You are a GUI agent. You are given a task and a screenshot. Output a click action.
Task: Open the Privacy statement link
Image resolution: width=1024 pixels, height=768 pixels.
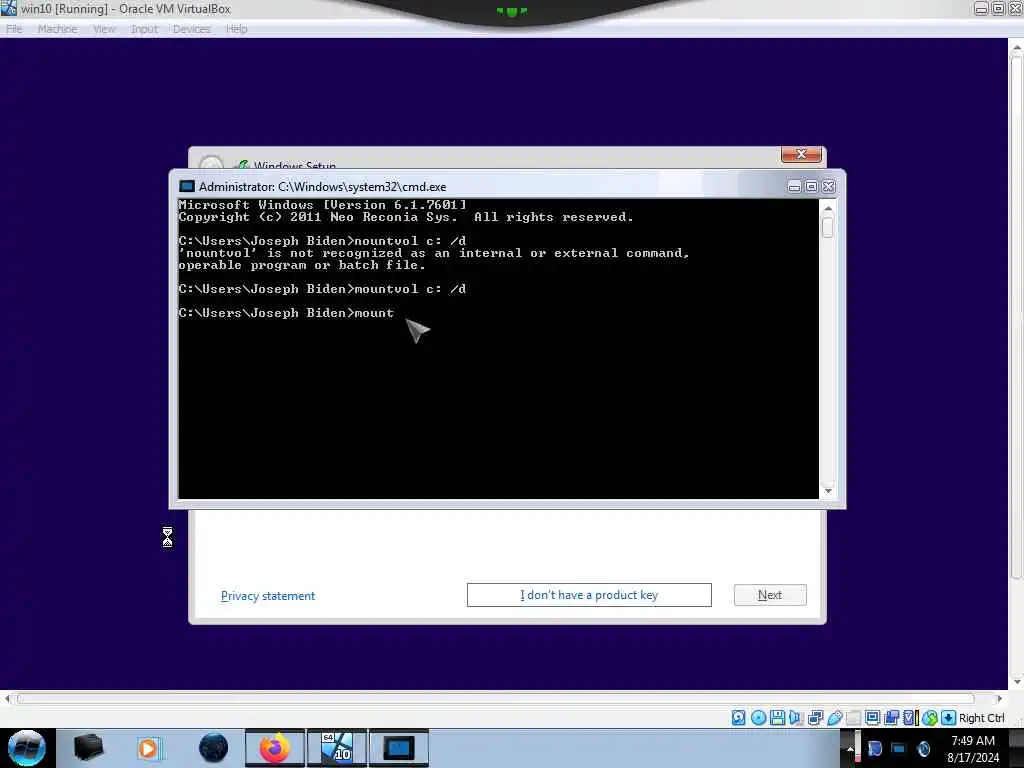pos(268,596)
